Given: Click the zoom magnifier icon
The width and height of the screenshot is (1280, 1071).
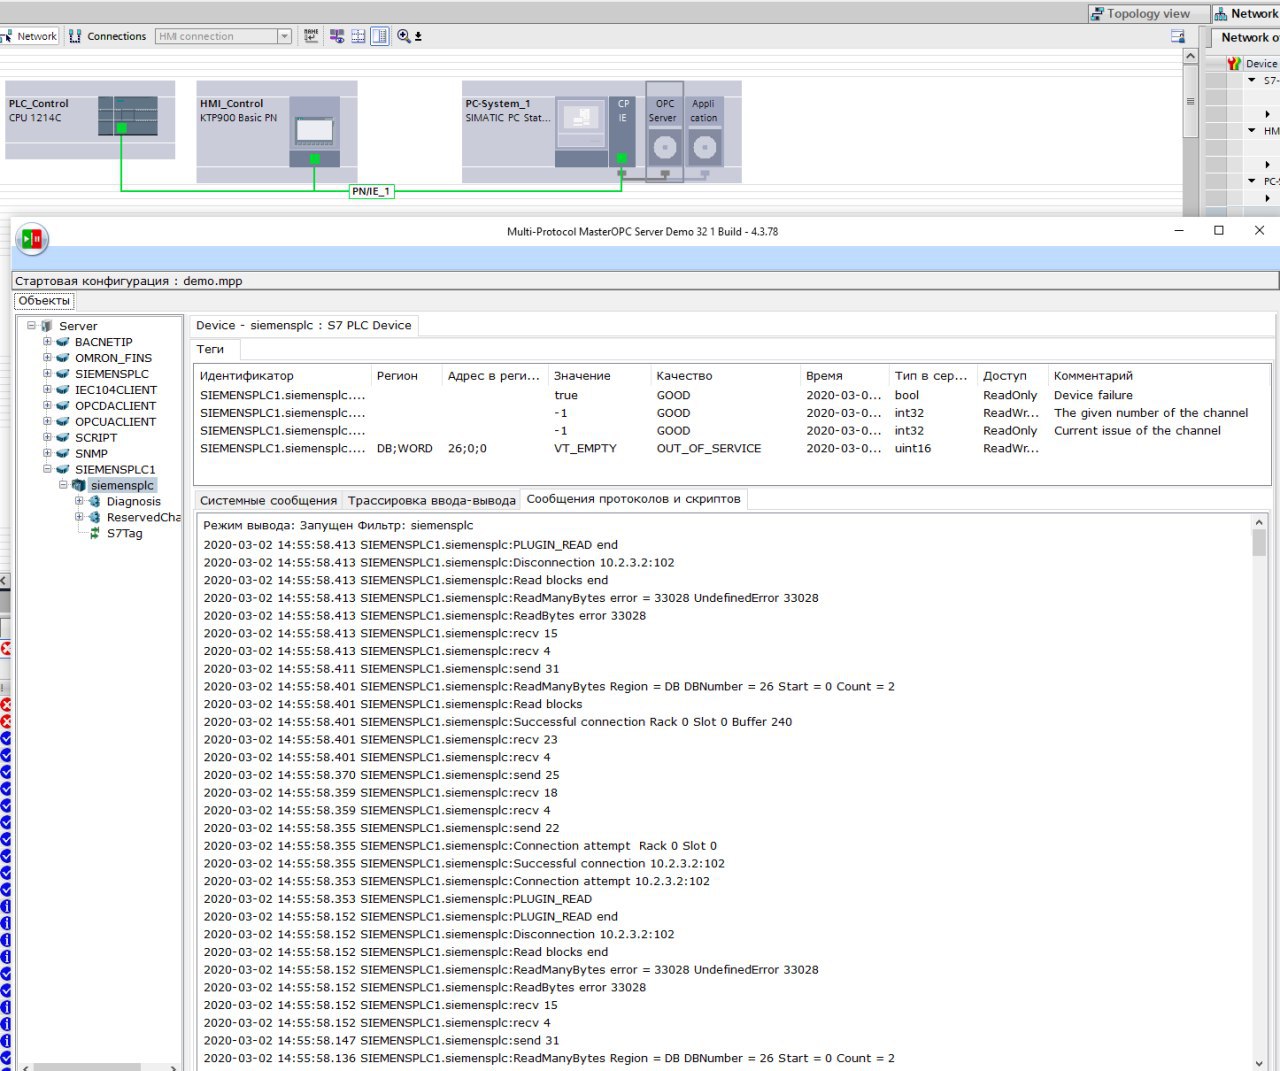Looking at the screenshot, I should click(x=403, y=36).
